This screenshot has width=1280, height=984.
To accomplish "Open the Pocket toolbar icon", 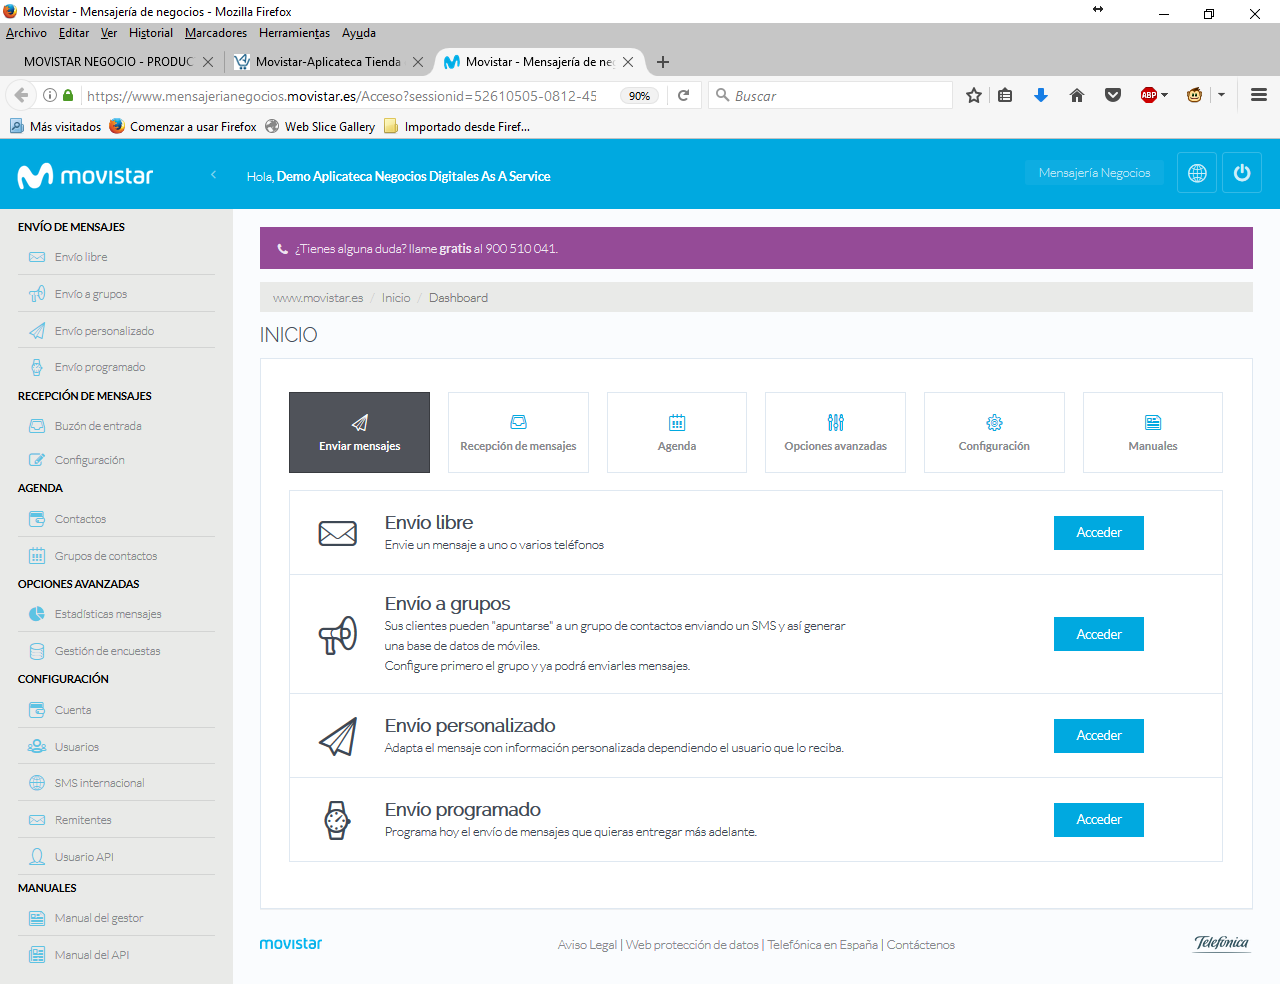I will (x=1113, y=95).
